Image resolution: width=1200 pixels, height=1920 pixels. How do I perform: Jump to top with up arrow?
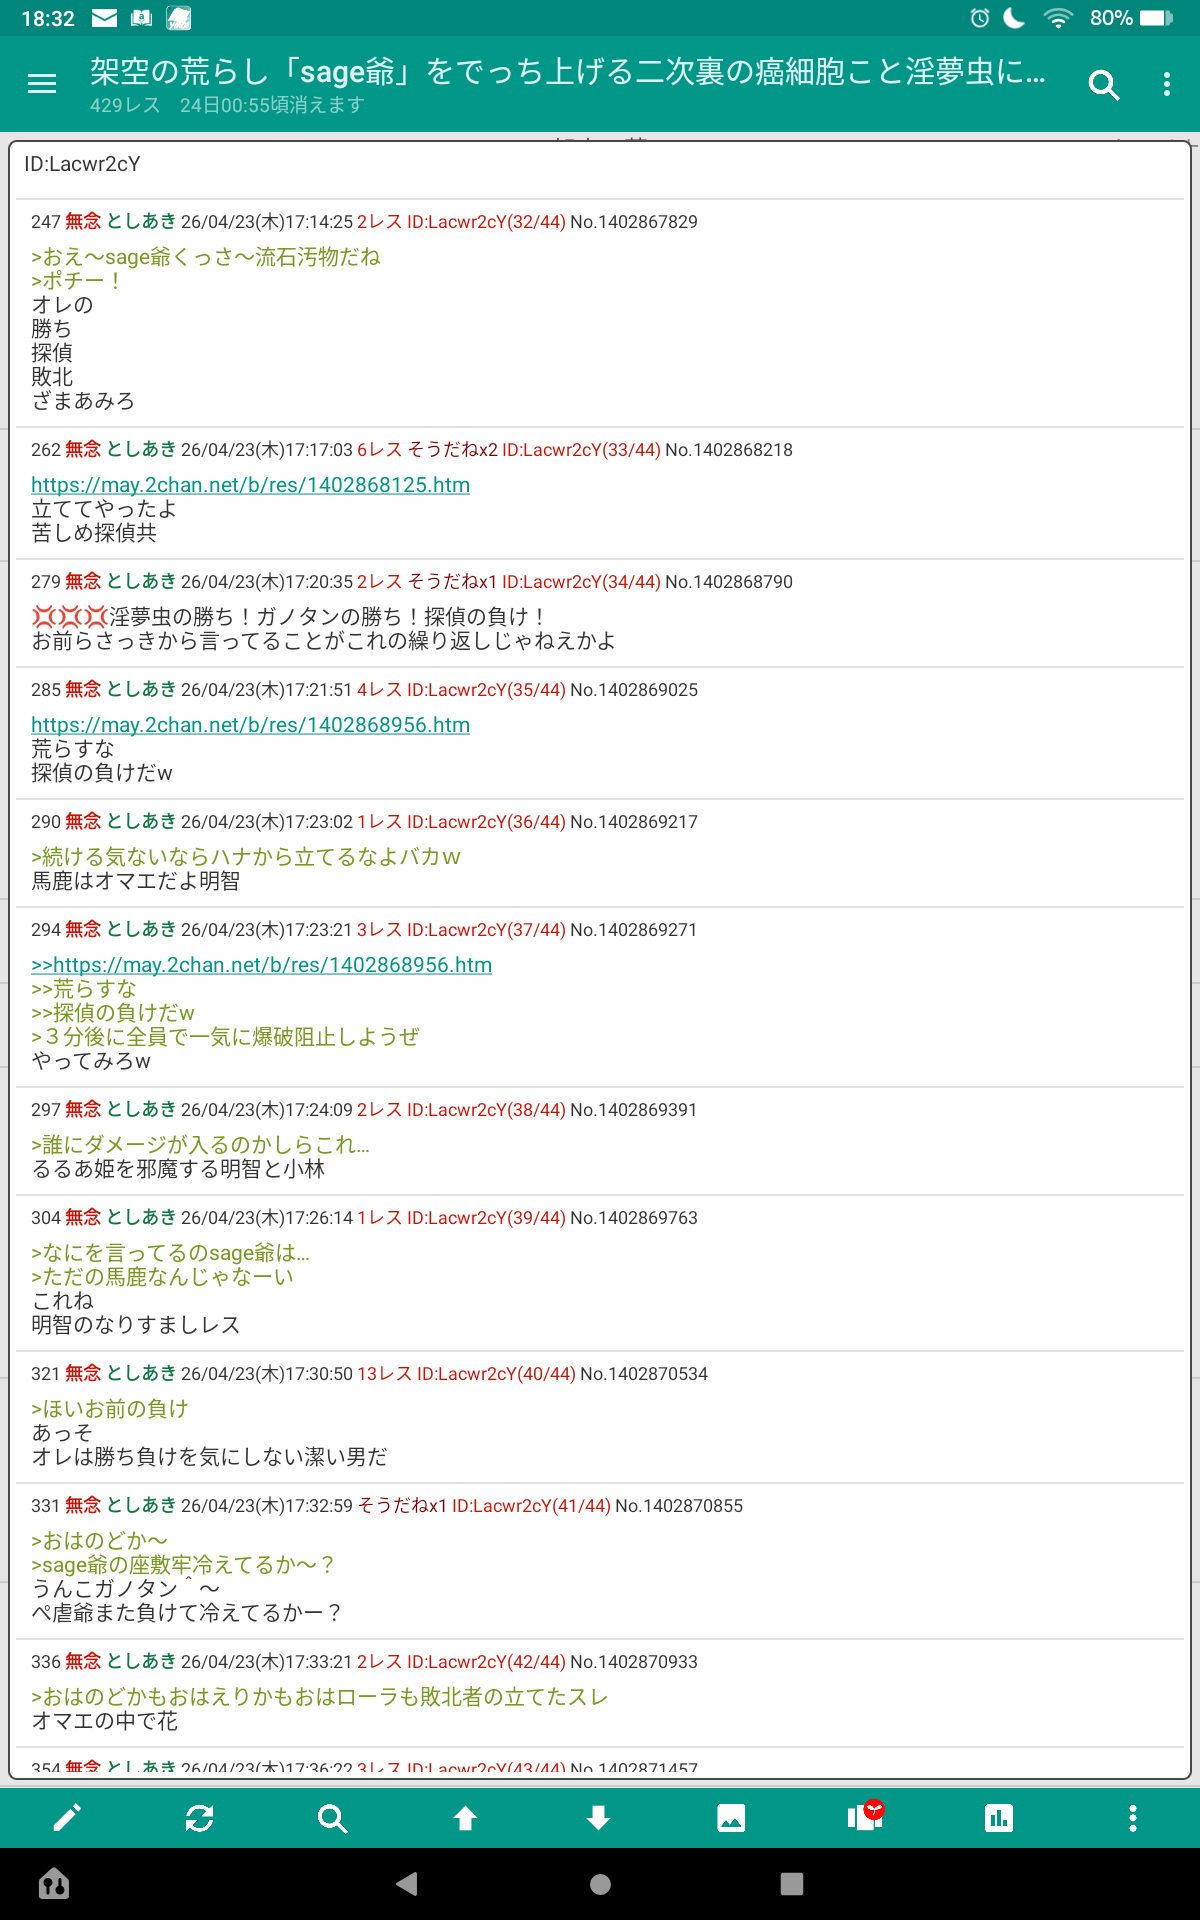465,1818
